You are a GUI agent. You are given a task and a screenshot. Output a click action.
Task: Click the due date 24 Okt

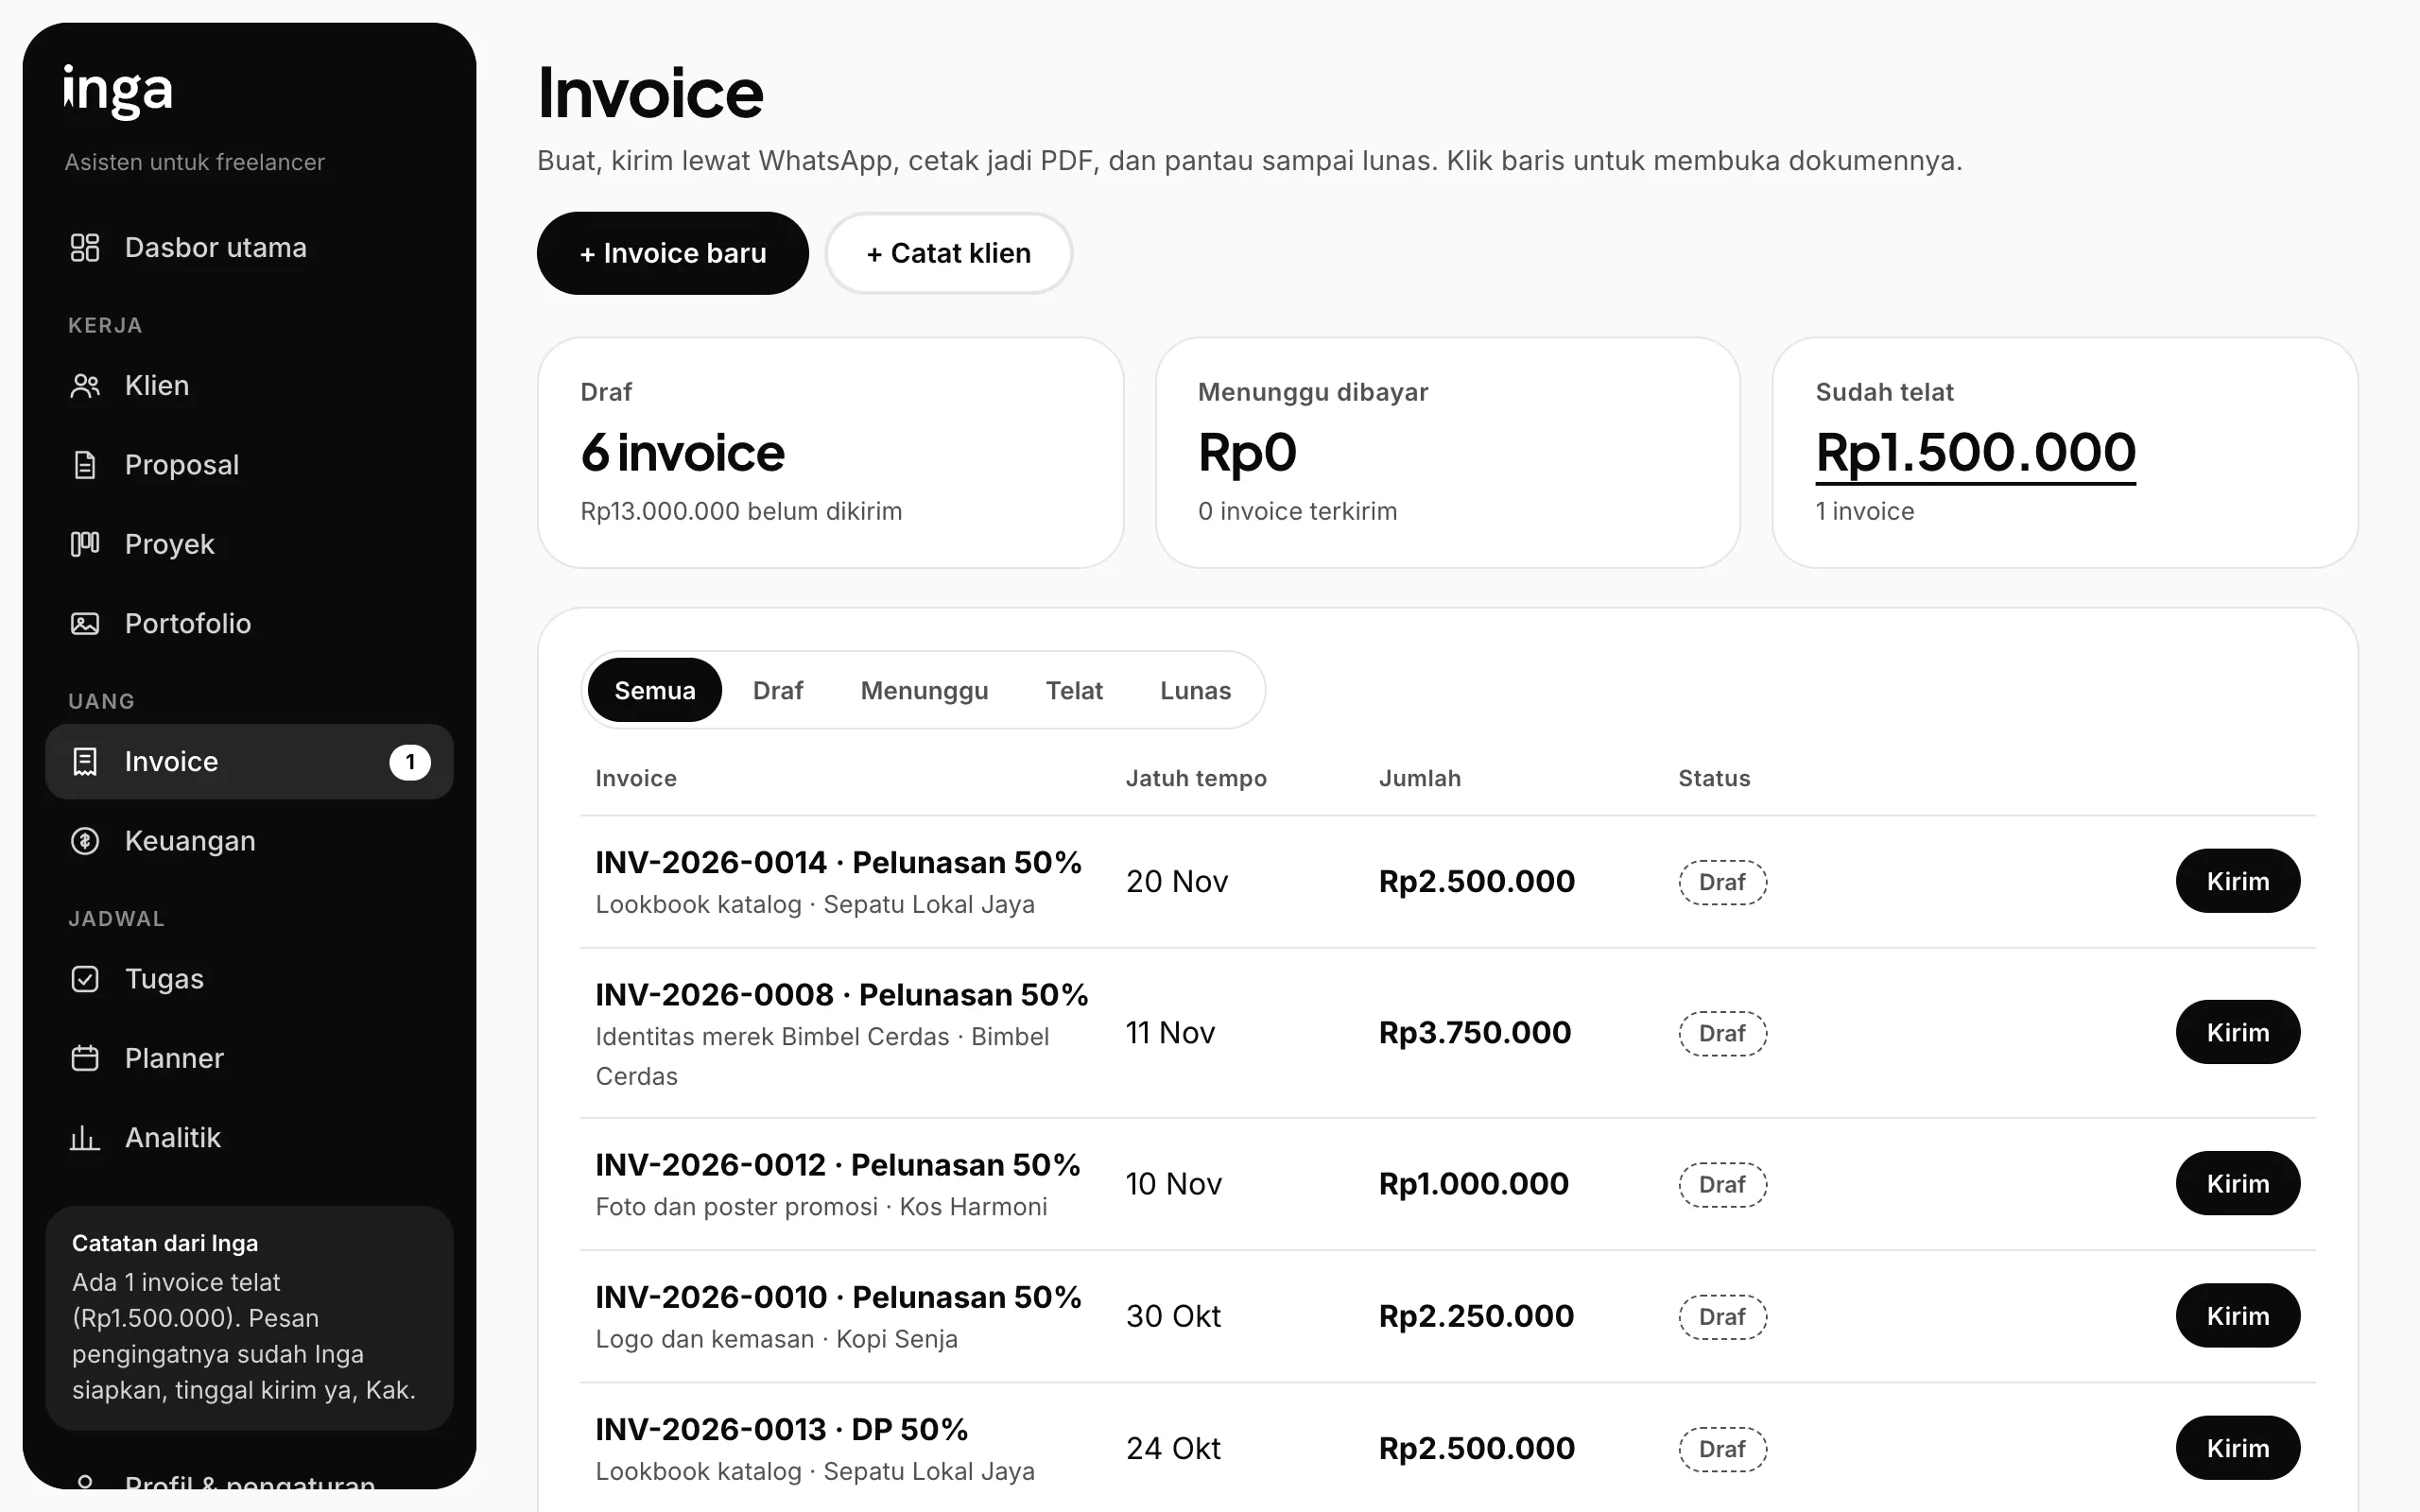(1173, 1448)
